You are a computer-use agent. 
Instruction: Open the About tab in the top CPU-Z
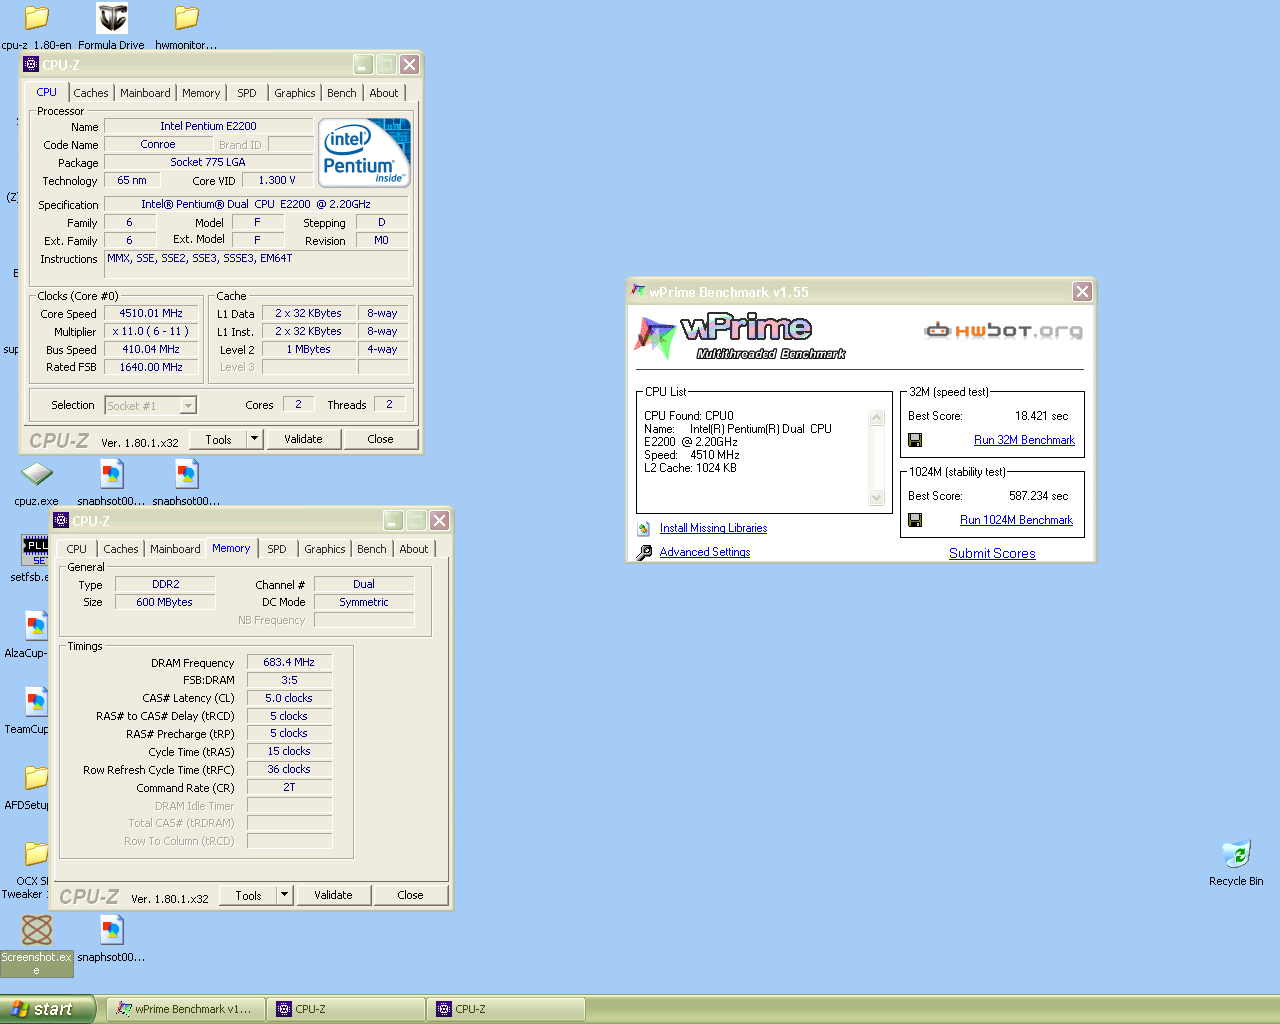384,93
